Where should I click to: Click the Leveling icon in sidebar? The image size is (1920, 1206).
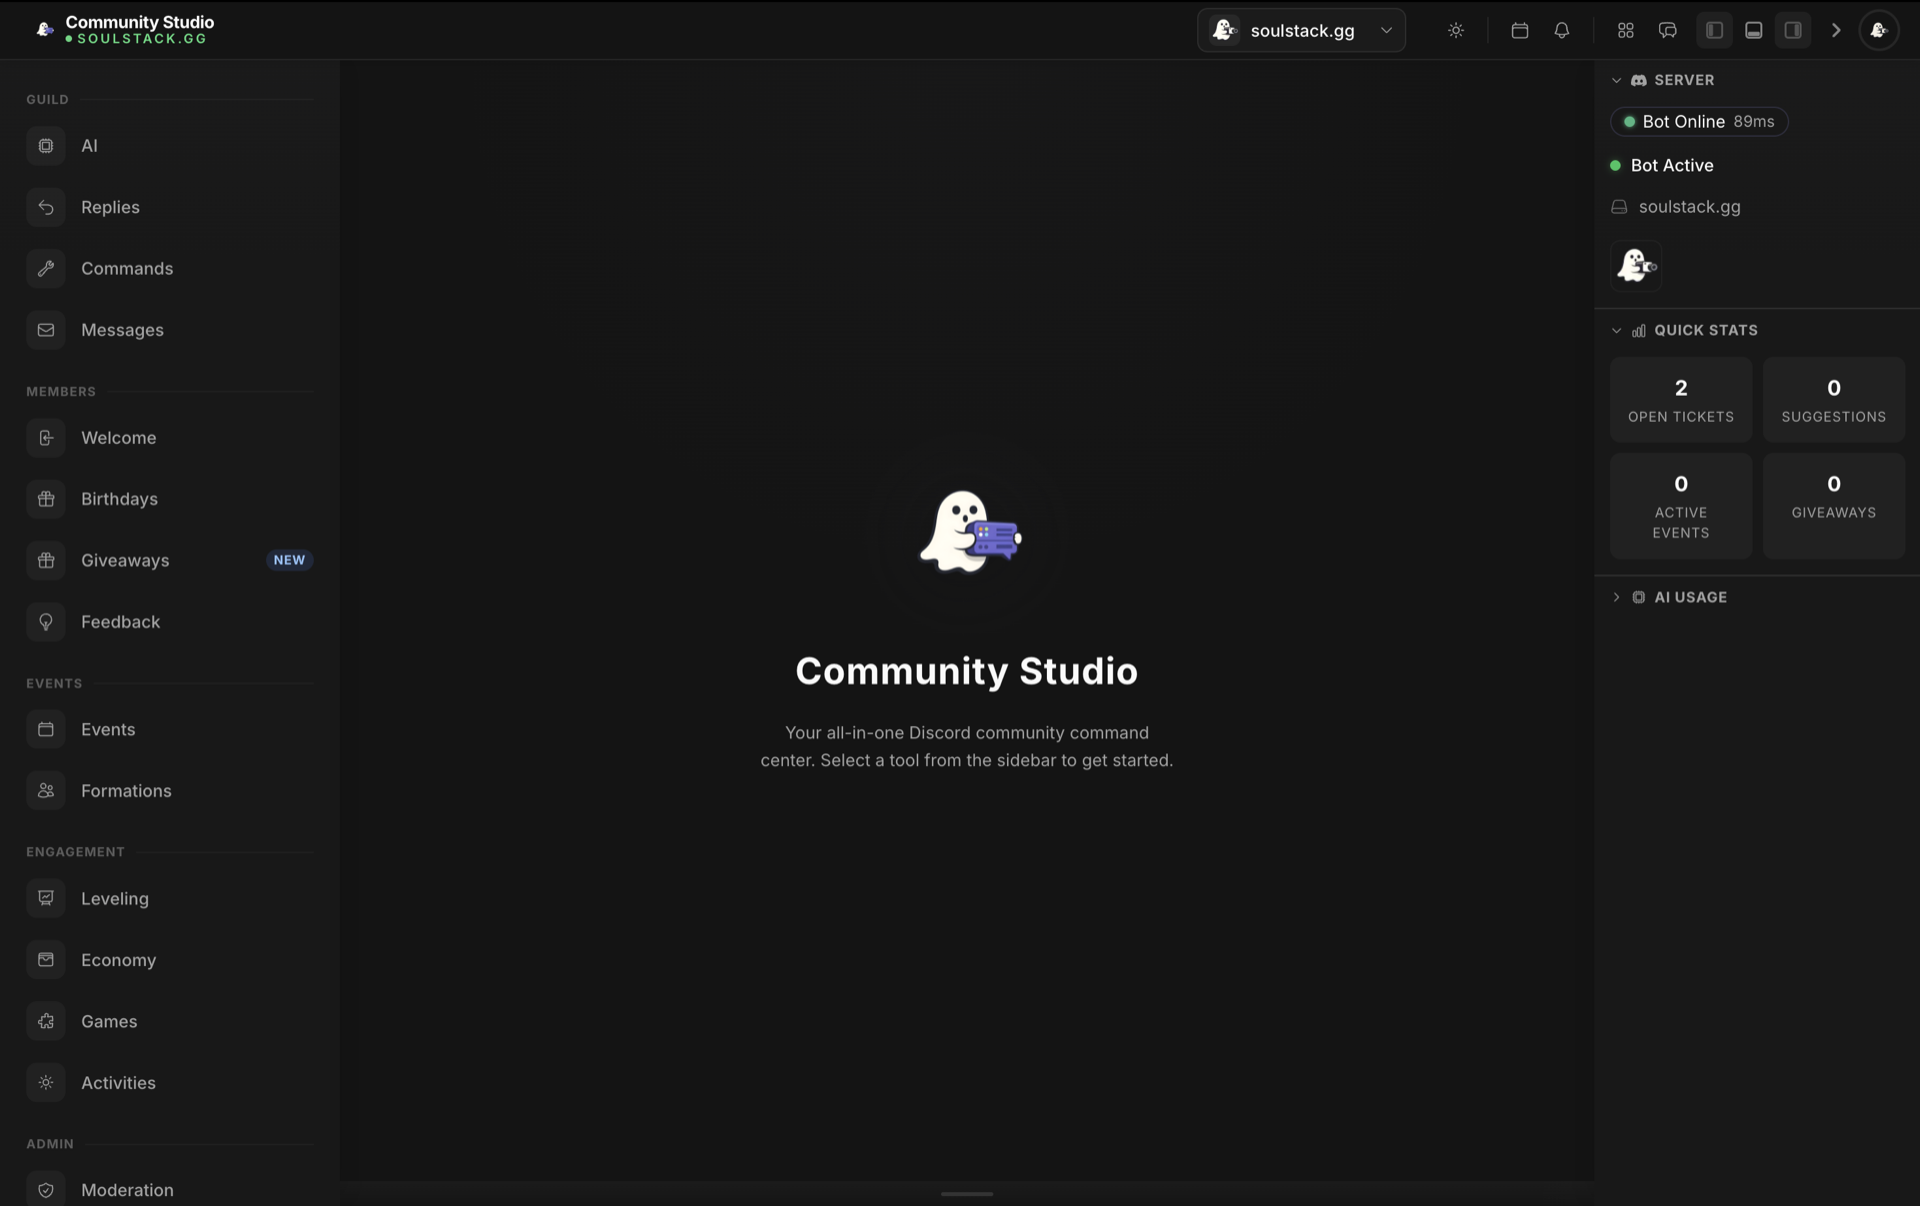[x=46, y=898]
